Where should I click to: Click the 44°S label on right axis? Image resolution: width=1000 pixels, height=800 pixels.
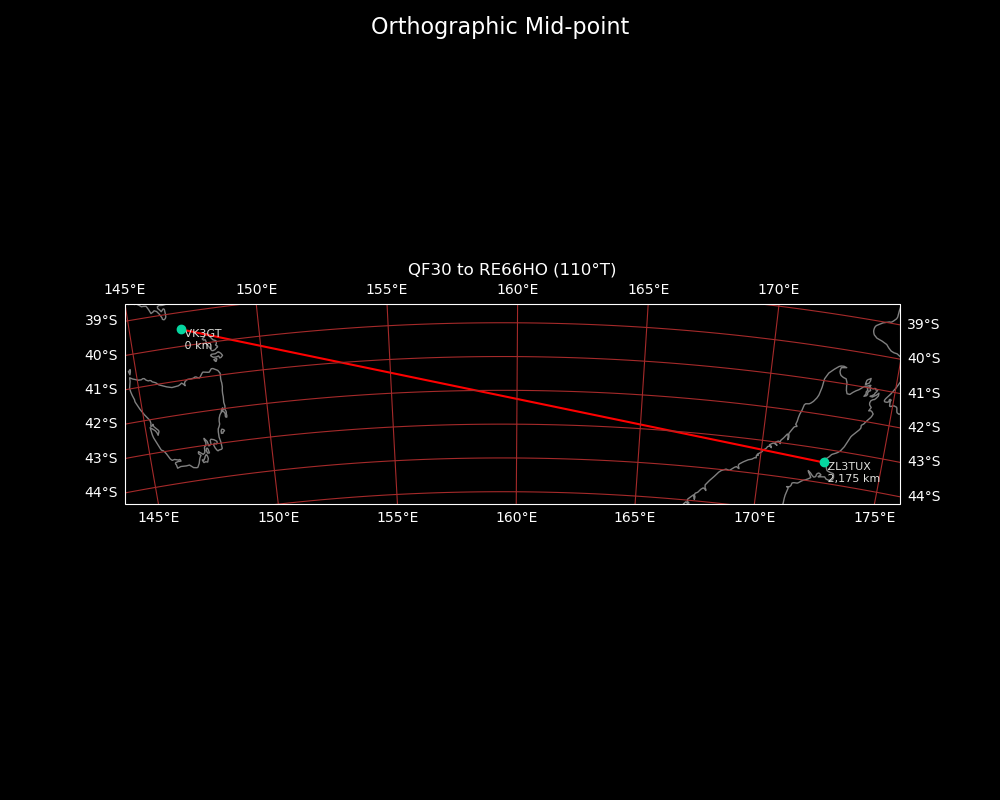coord(923,497)
